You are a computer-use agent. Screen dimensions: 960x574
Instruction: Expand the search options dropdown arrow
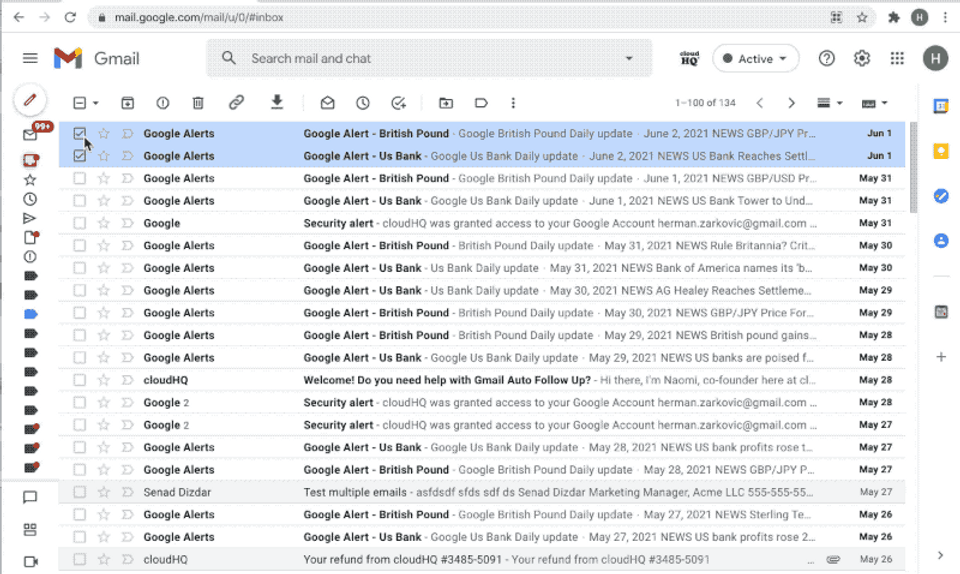point(629,58)
